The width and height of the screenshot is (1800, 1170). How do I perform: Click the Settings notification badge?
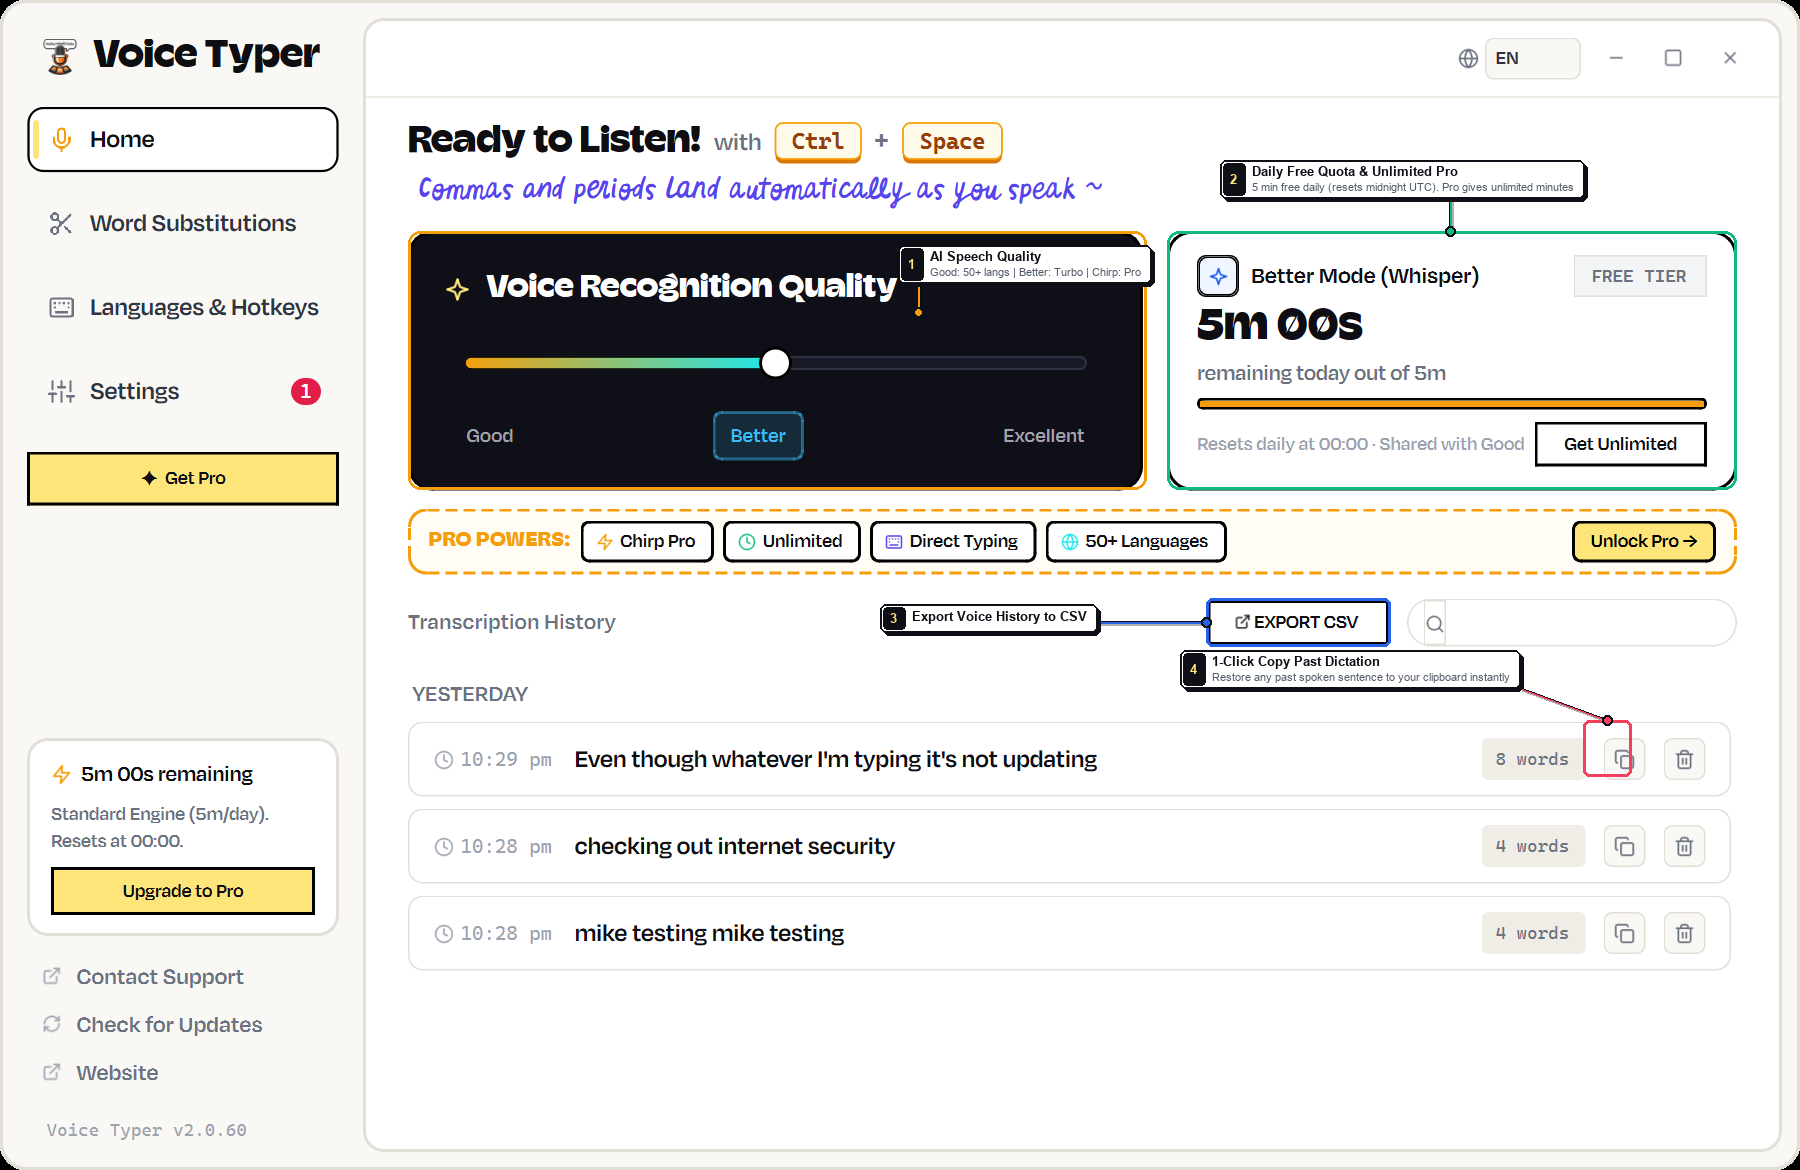(x=306, y=391)
